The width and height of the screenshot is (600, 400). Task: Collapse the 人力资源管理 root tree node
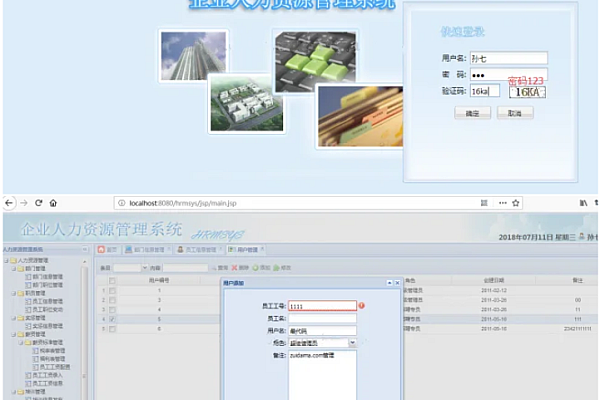click(6, 260)
